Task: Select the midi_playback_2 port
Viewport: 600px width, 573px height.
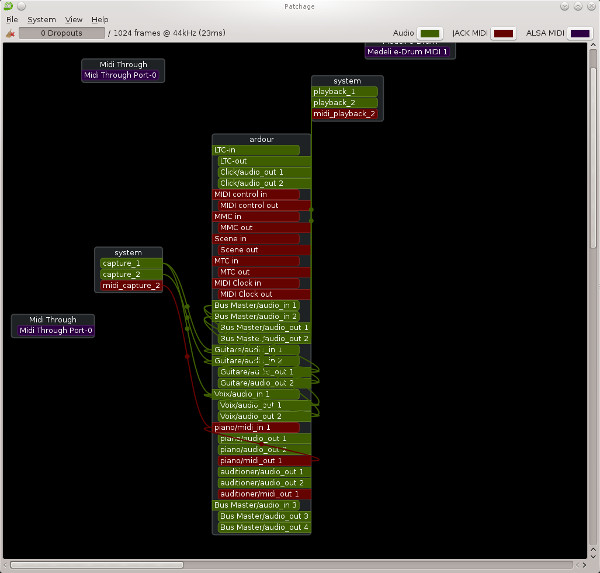Action: [345, 114]
